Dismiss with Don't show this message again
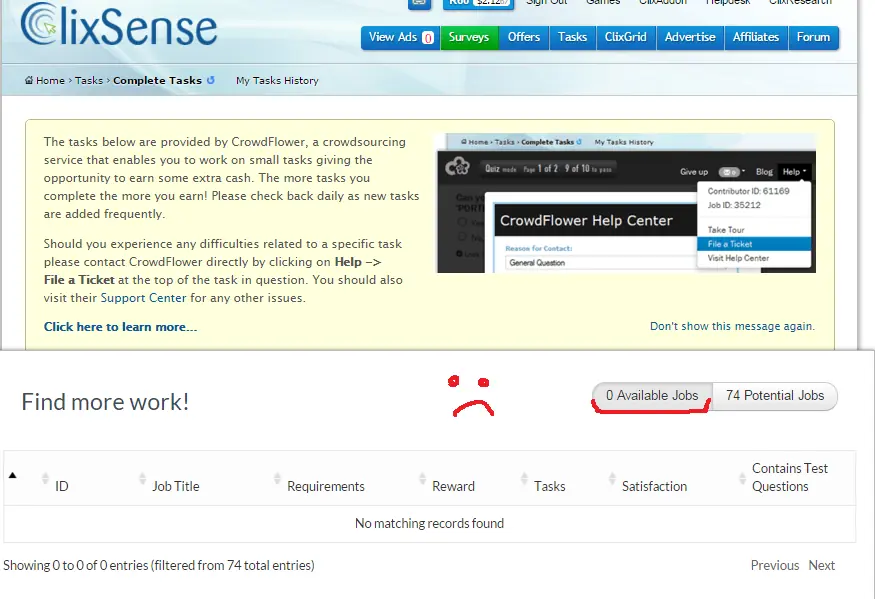 click(x=732, y=326)
